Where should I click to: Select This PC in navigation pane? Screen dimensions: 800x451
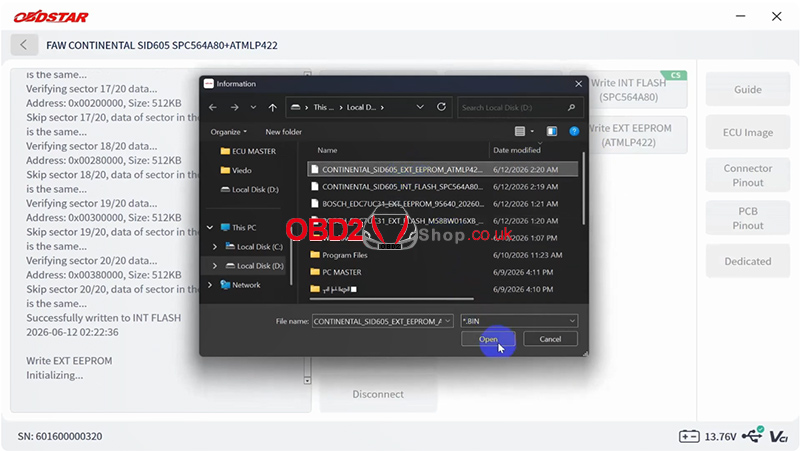click(x=238, y=227)
